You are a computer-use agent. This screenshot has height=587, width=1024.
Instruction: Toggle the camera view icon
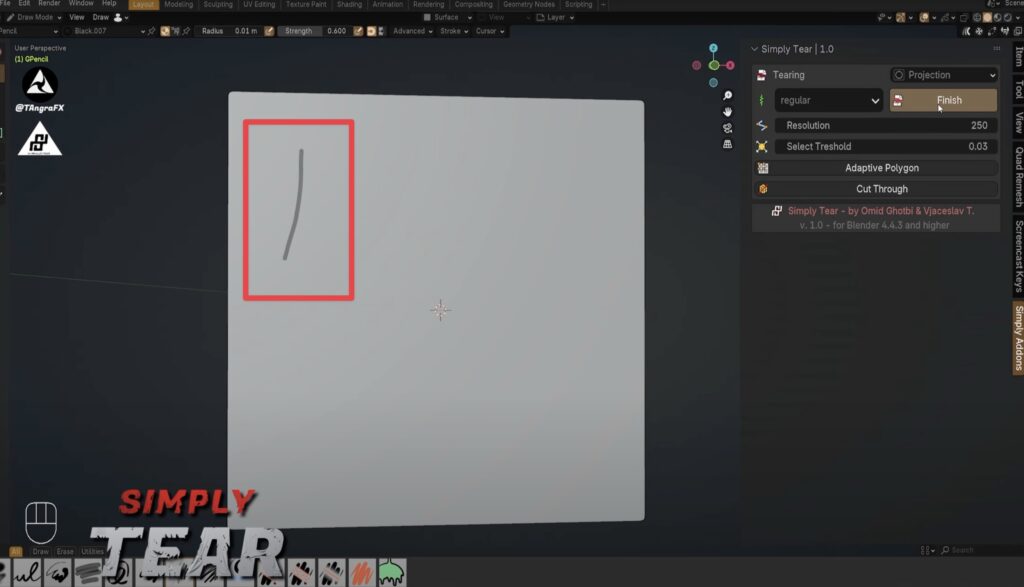(x=728, y=128)
